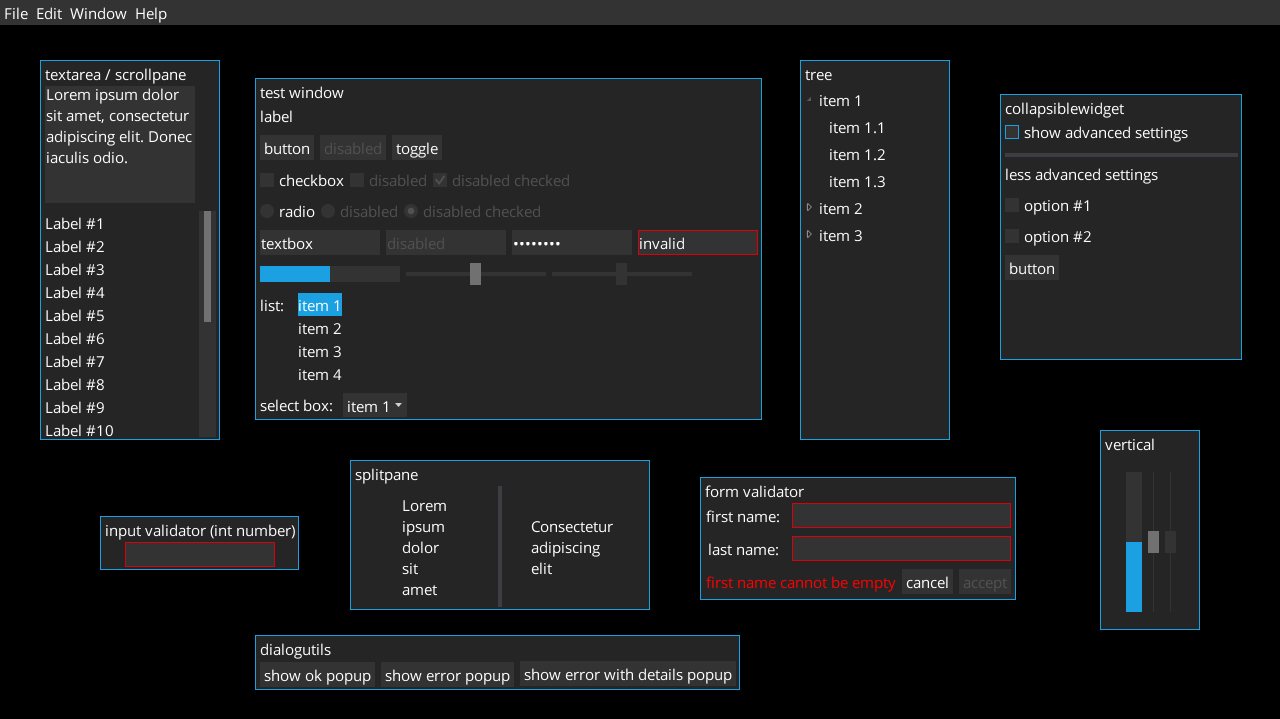Viewport: 1280px width, 719px height.
Task: Tick option #2 checkbox
Action: tap(1012, 237)
